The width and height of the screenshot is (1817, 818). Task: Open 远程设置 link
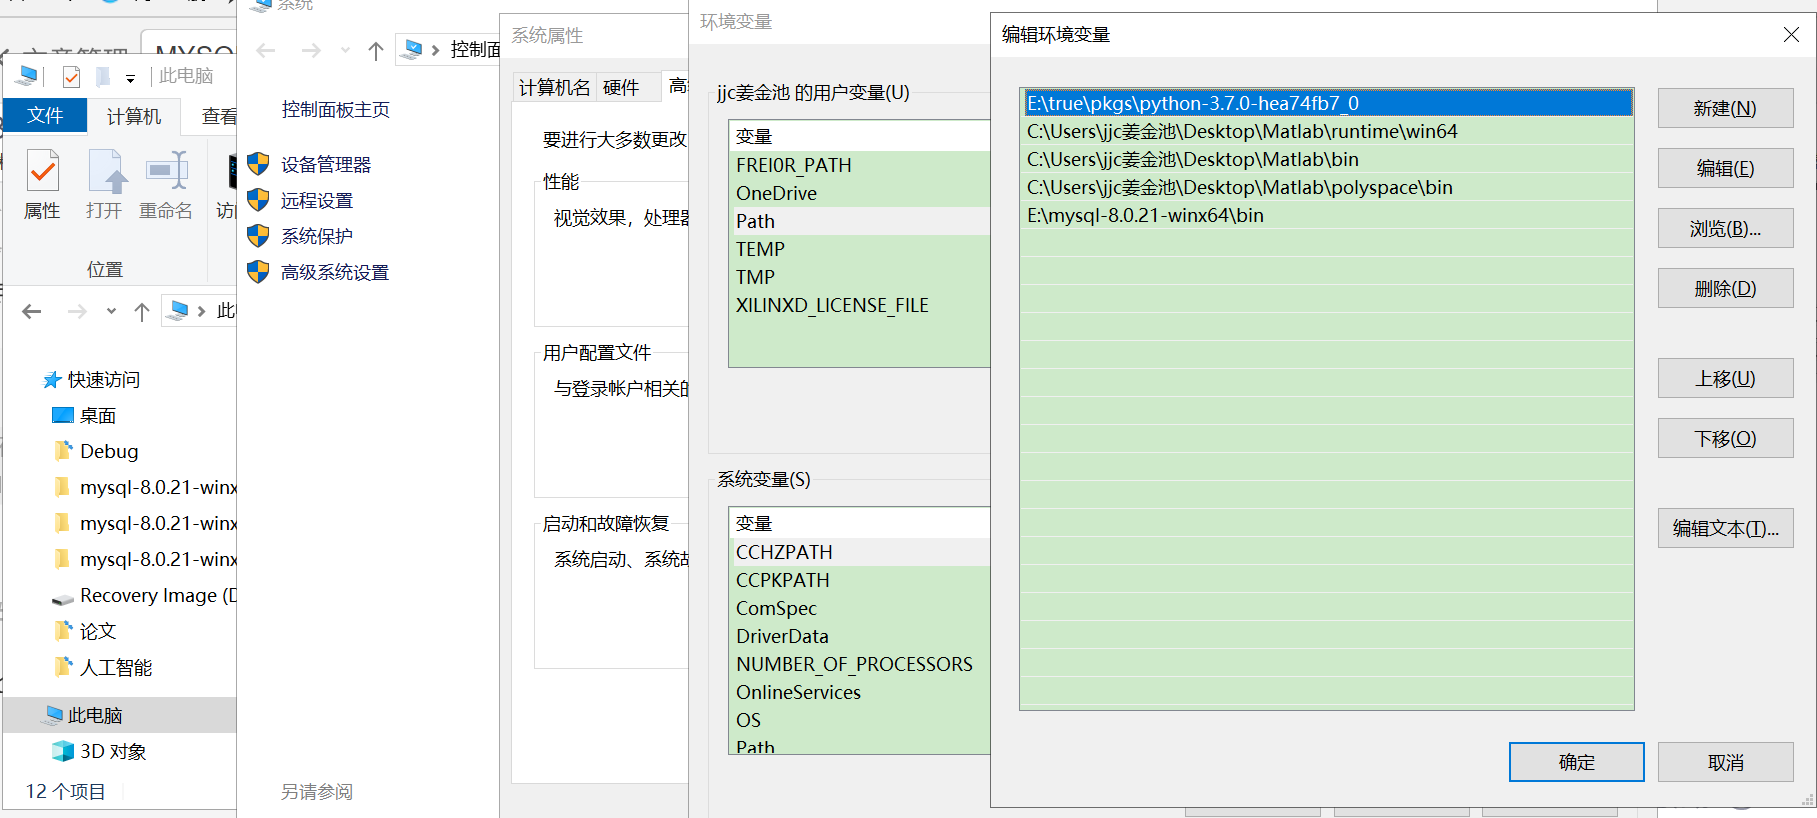(317, 201)
